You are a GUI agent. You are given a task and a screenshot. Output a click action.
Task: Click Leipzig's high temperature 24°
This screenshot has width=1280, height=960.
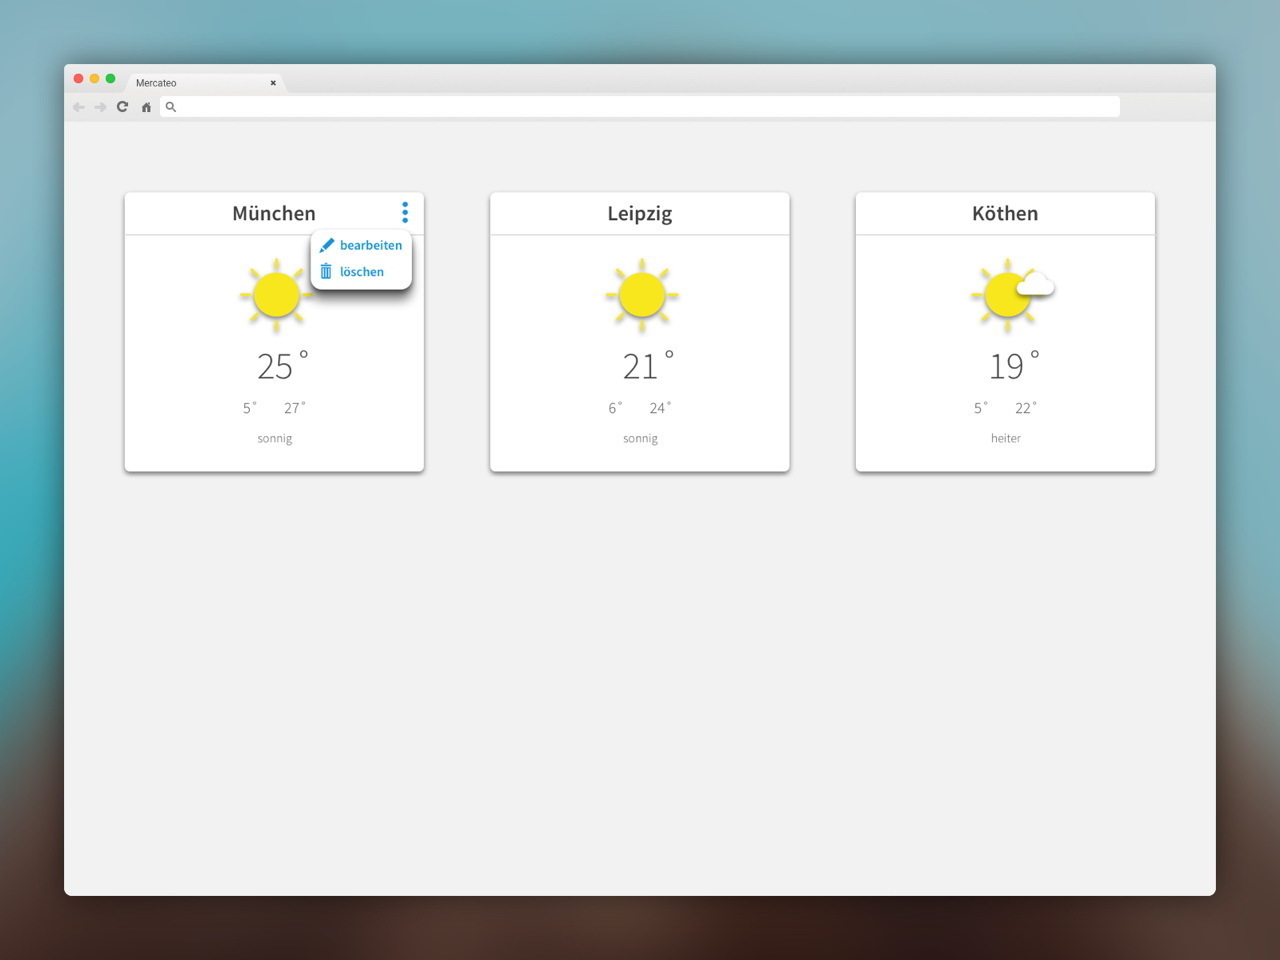(660, 408)
